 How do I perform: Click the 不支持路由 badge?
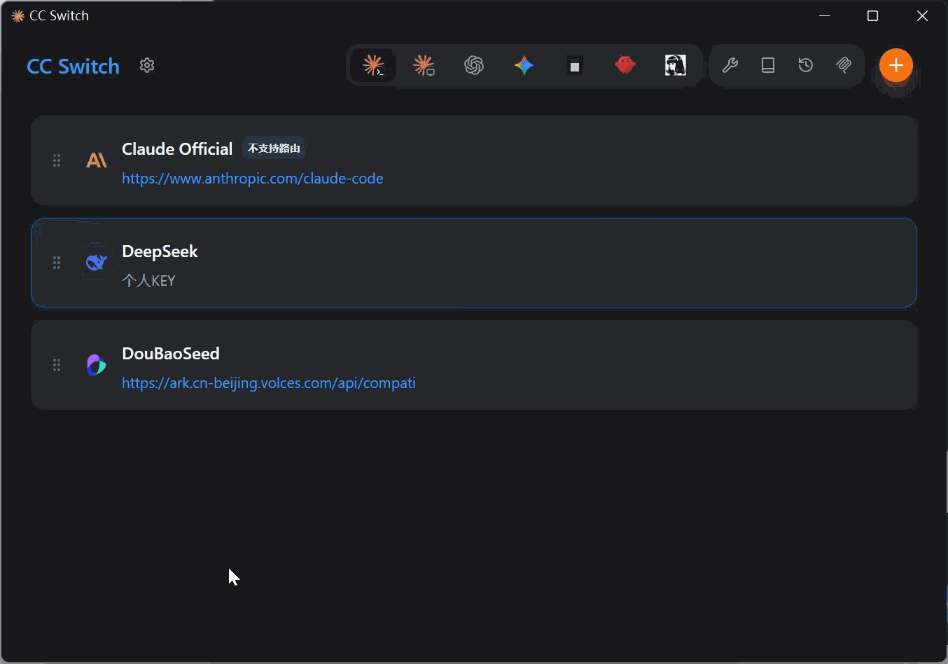[x=274, y=149]
